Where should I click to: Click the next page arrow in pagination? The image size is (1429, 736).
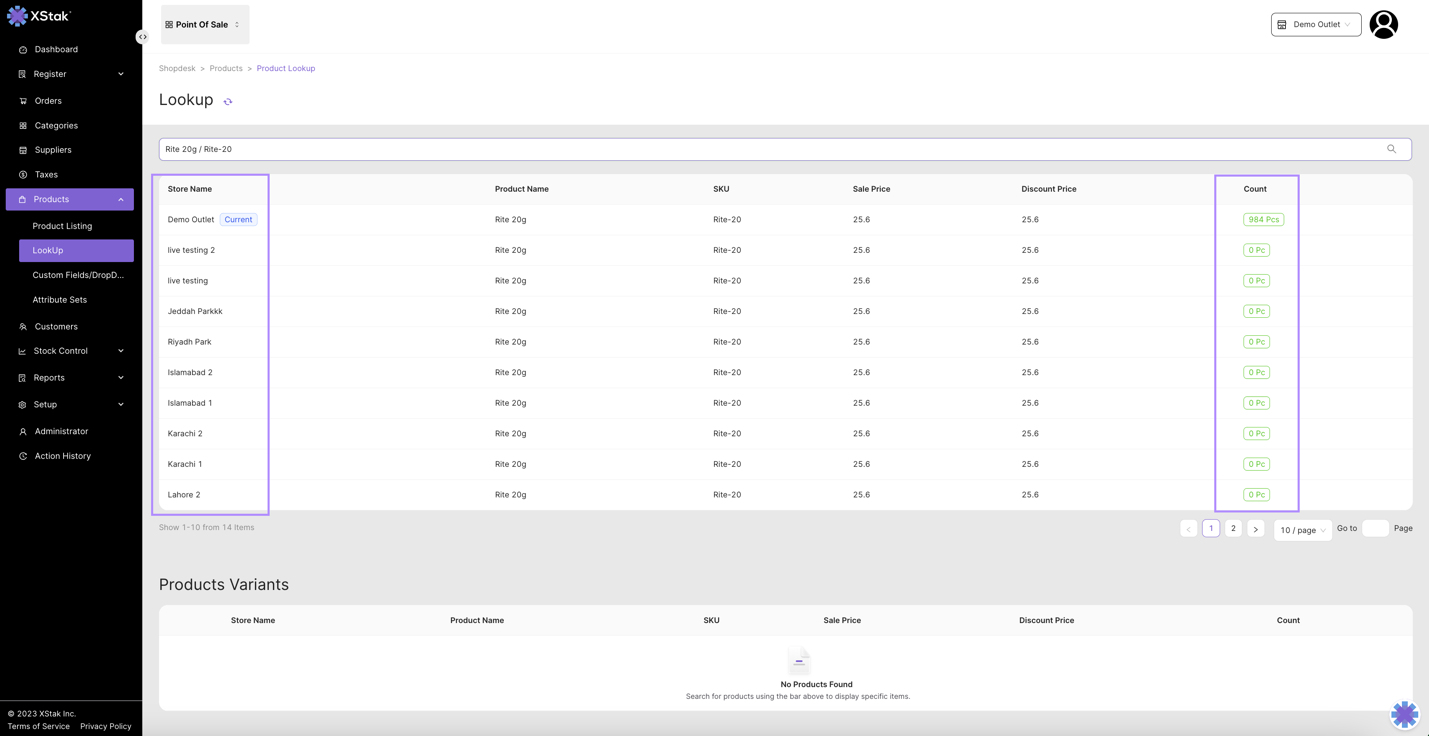(1255, 529)
